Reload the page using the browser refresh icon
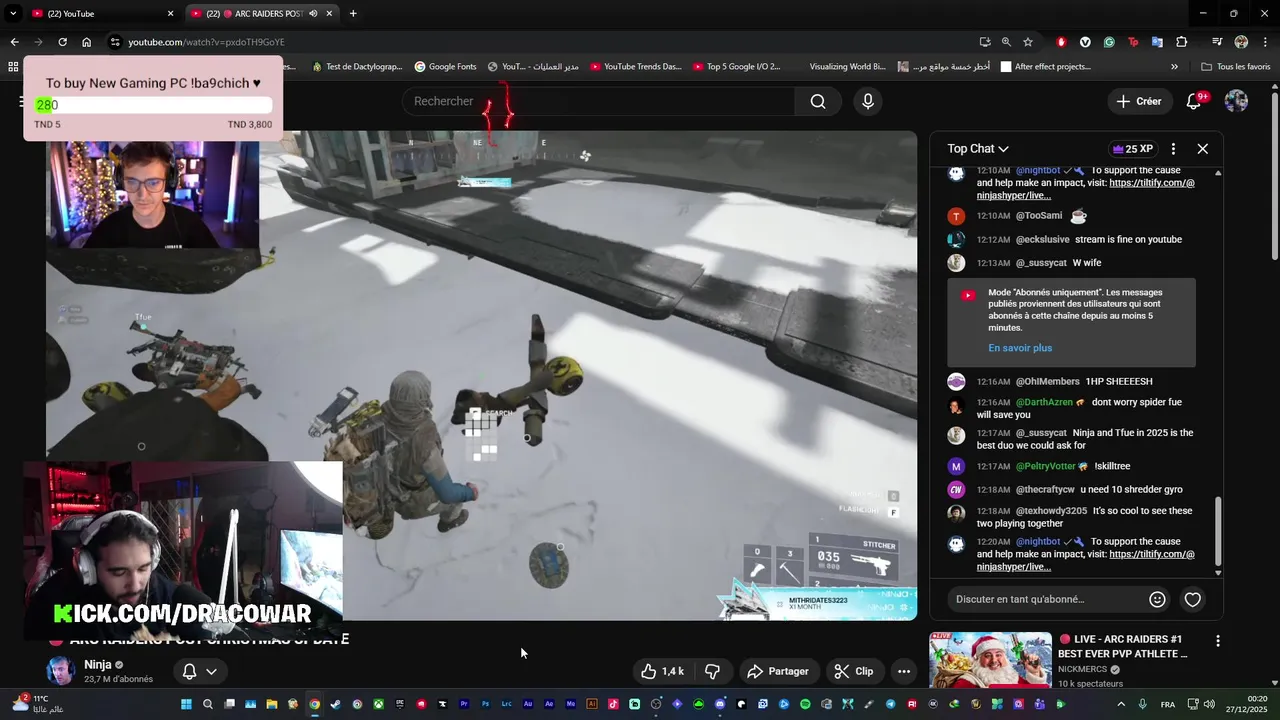Screen dimensions: 1280x720 pyautogui.click(x=62, y=42)
